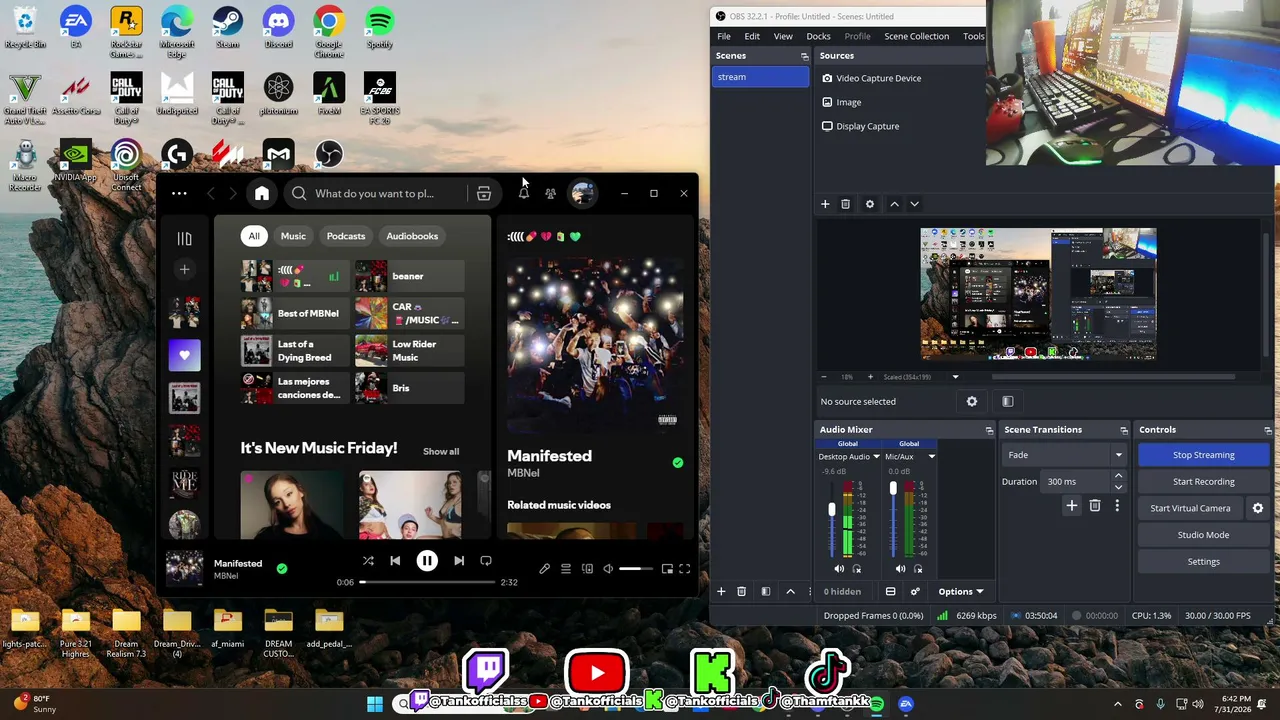The height and width of the screenshot is (720, 1280).
Task: Open the Spotify play queue
Action: [566, 569]
